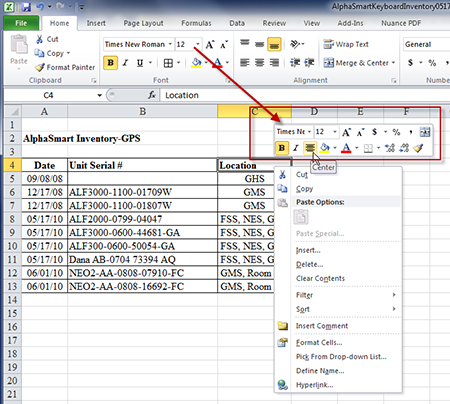Choose Insert Comment from the context menu
The width and height of the screenshot is (450, 404).
click(322, 326)
